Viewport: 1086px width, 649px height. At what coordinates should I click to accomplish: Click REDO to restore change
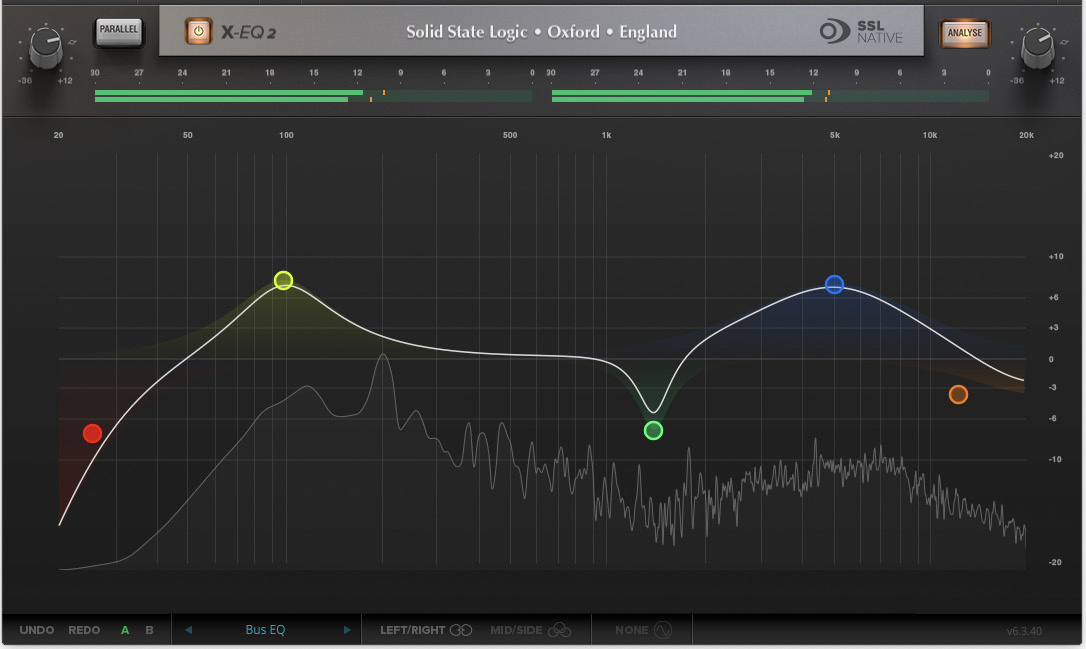(x=84, y=629)
